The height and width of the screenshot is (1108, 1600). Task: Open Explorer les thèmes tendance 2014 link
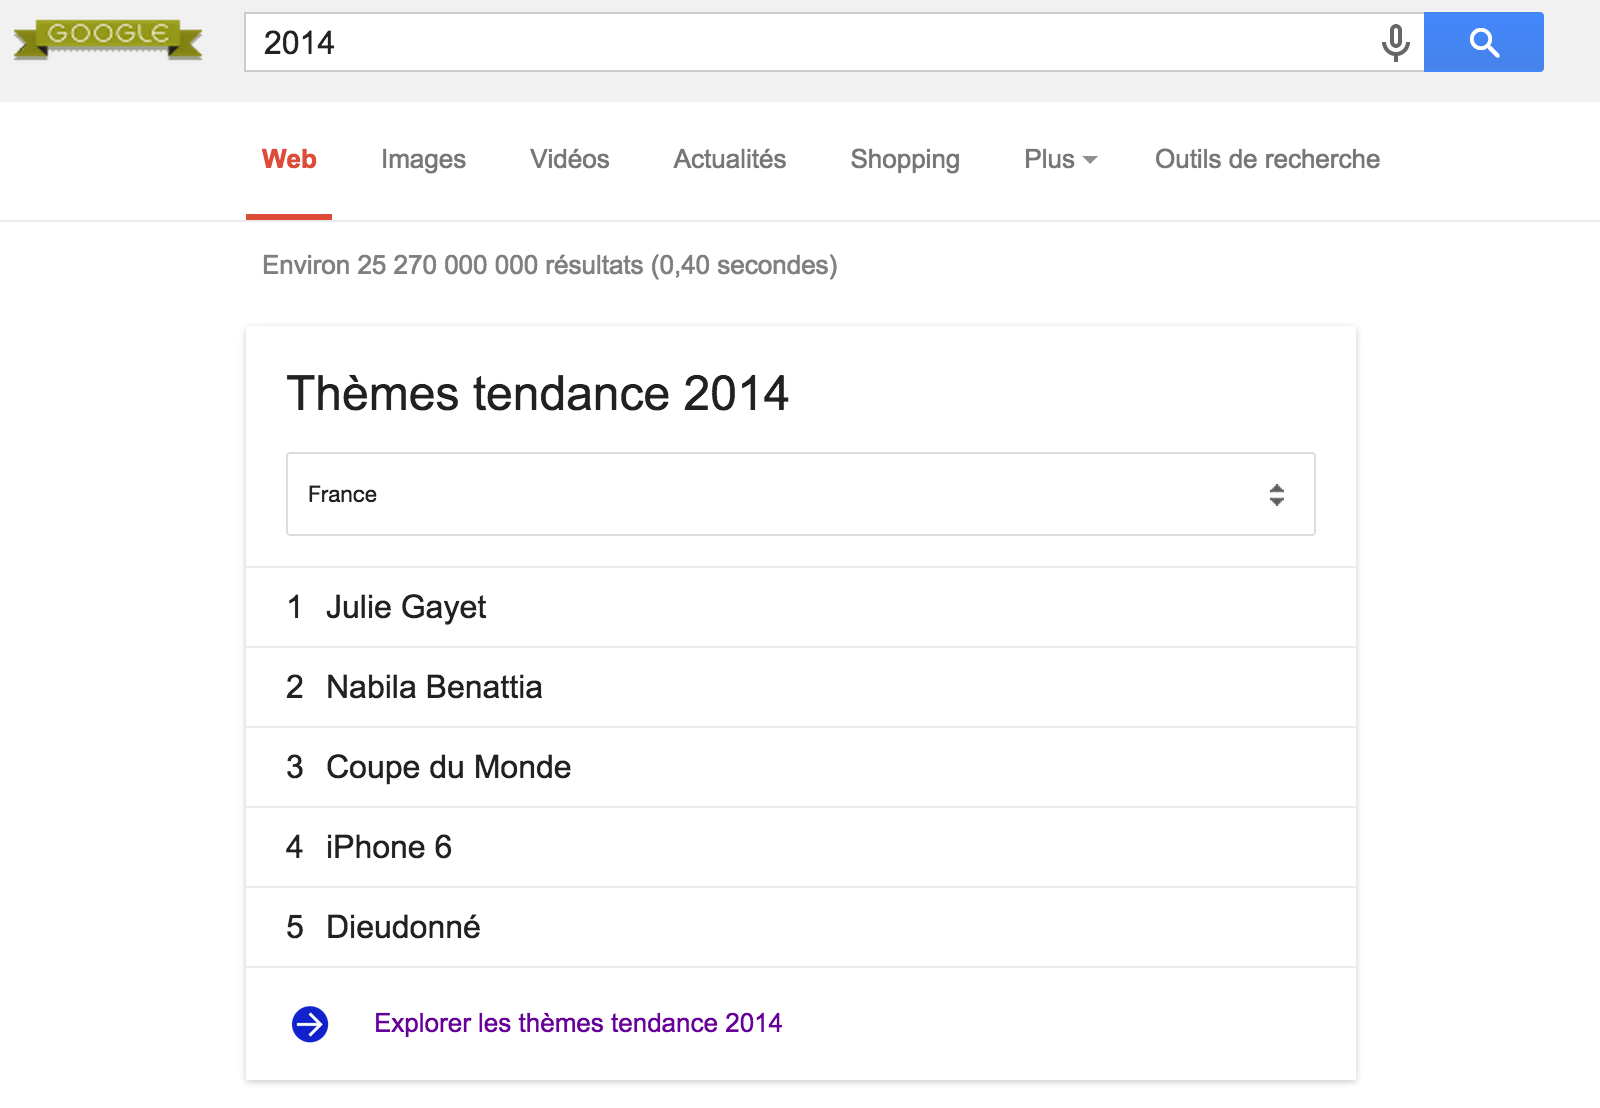pyautogui.click(x=578, y=1023)
